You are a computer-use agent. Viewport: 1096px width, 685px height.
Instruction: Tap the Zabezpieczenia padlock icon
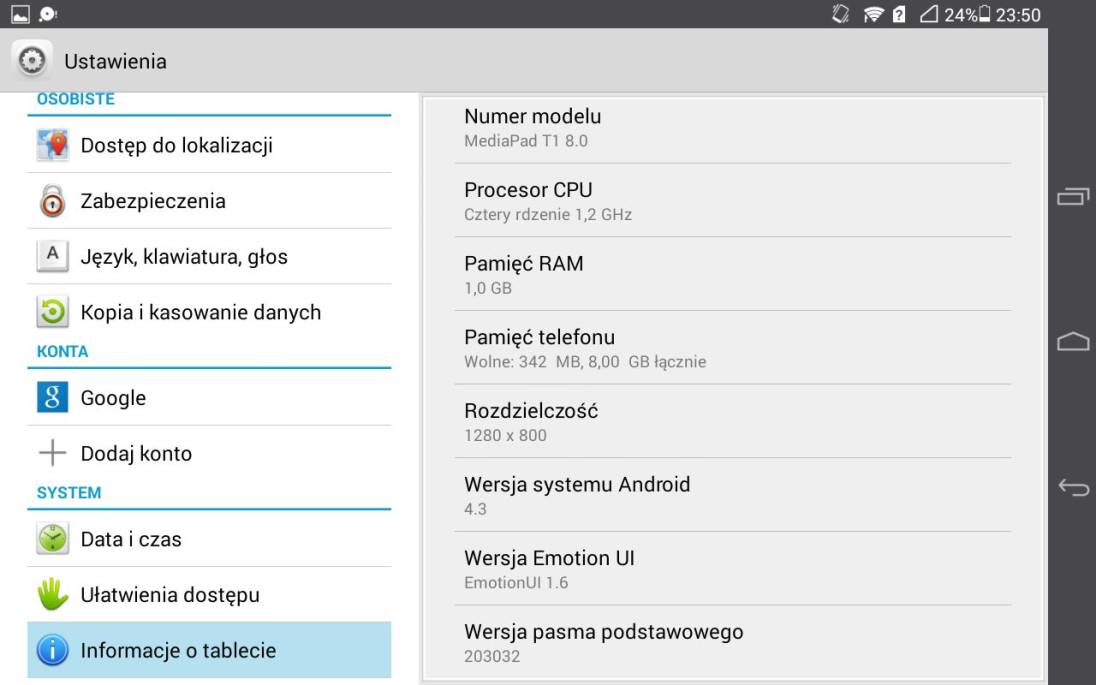point(52,201)
